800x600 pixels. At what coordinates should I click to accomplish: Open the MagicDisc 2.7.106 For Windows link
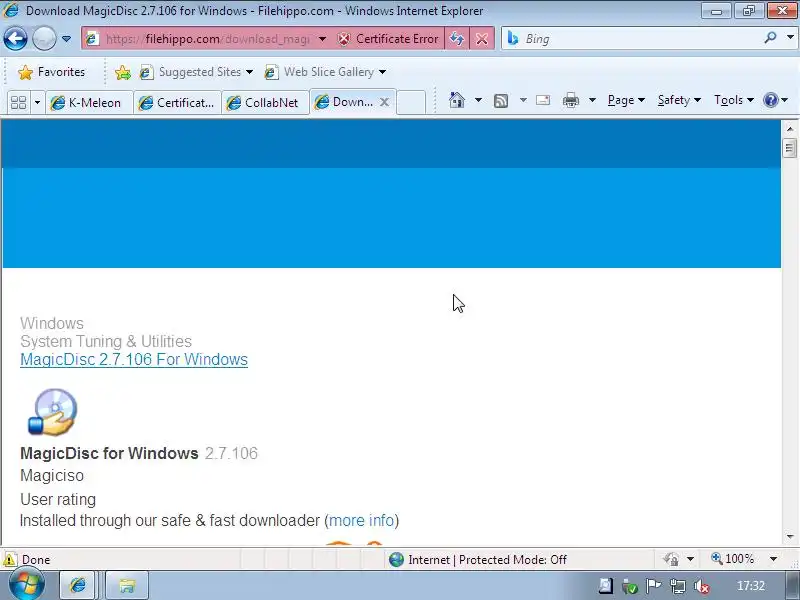134,360
